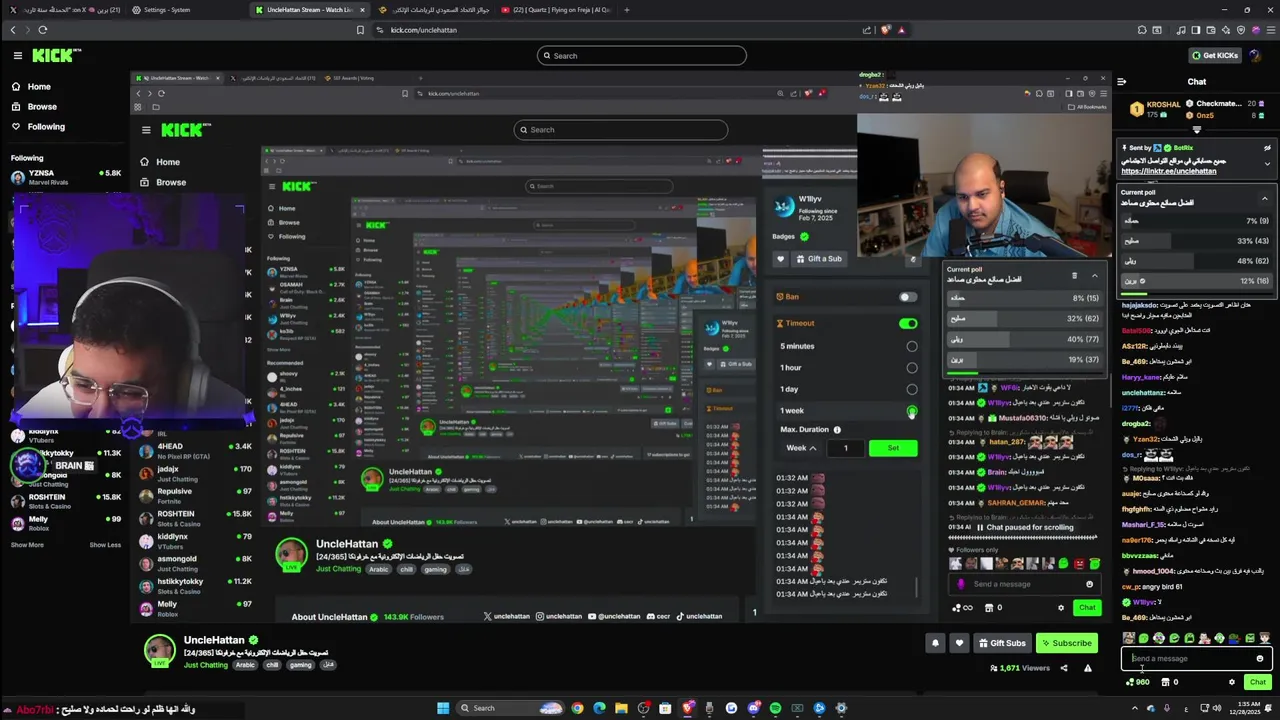
Task: Vote for the 33% poll option
Action: point(1196,241)
